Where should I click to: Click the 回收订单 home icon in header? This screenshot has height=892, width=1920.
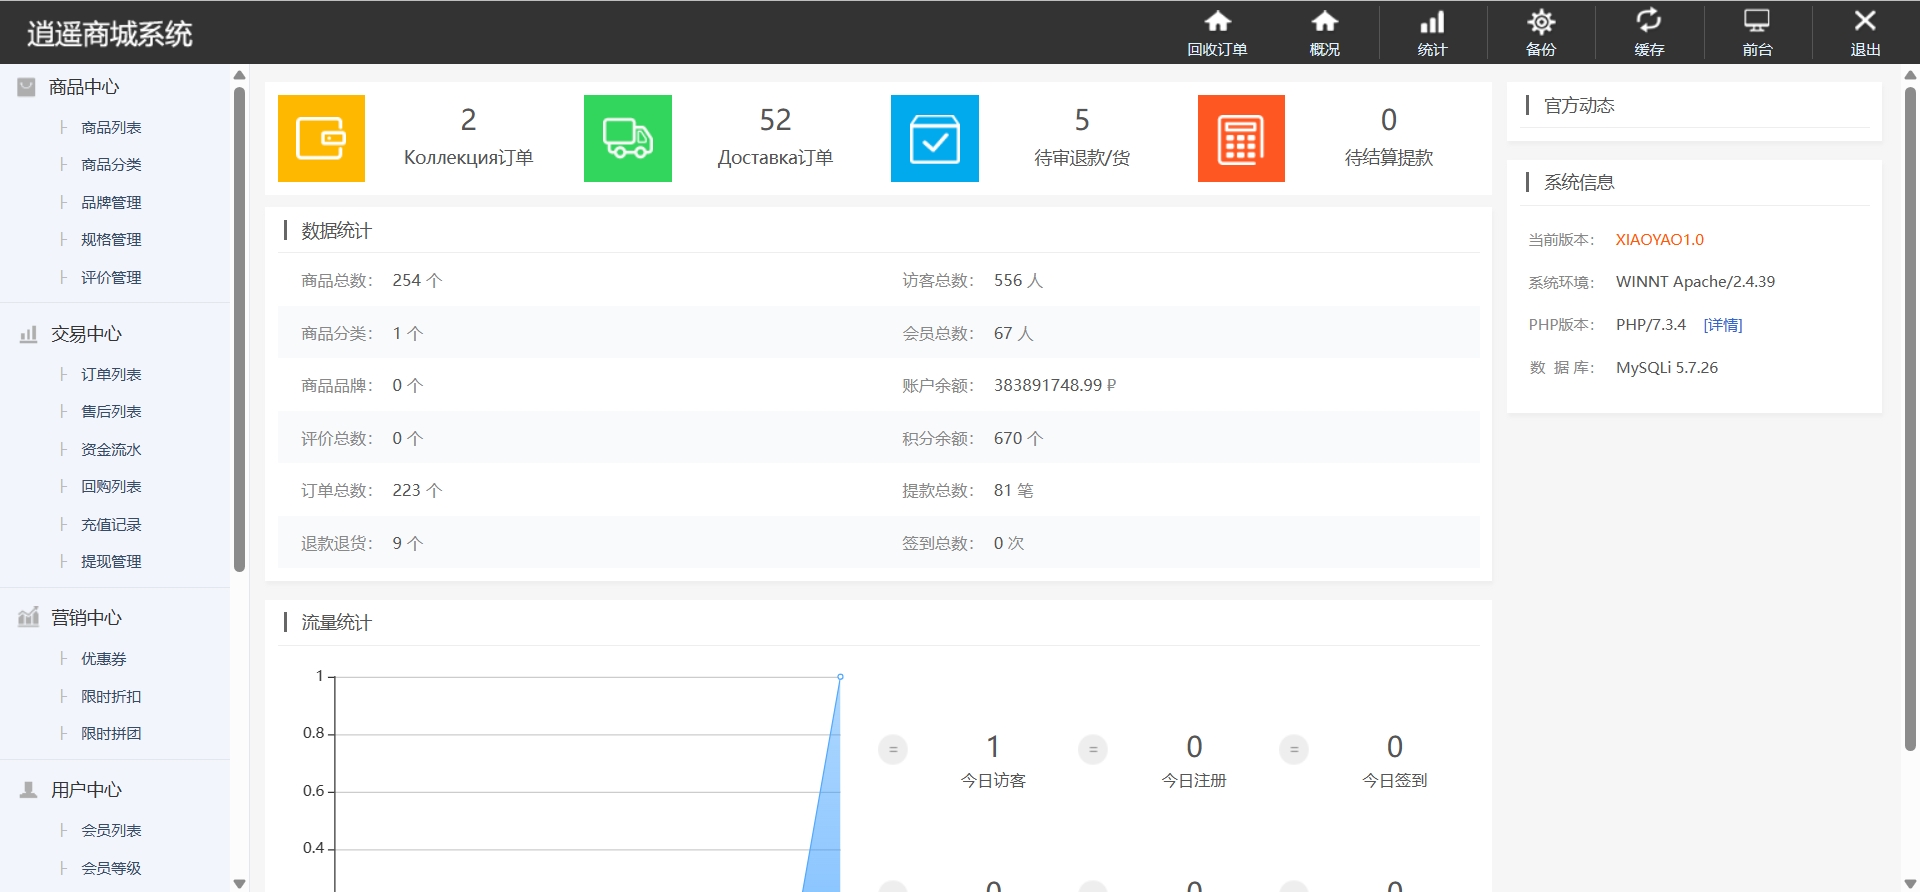point(1217,22)
